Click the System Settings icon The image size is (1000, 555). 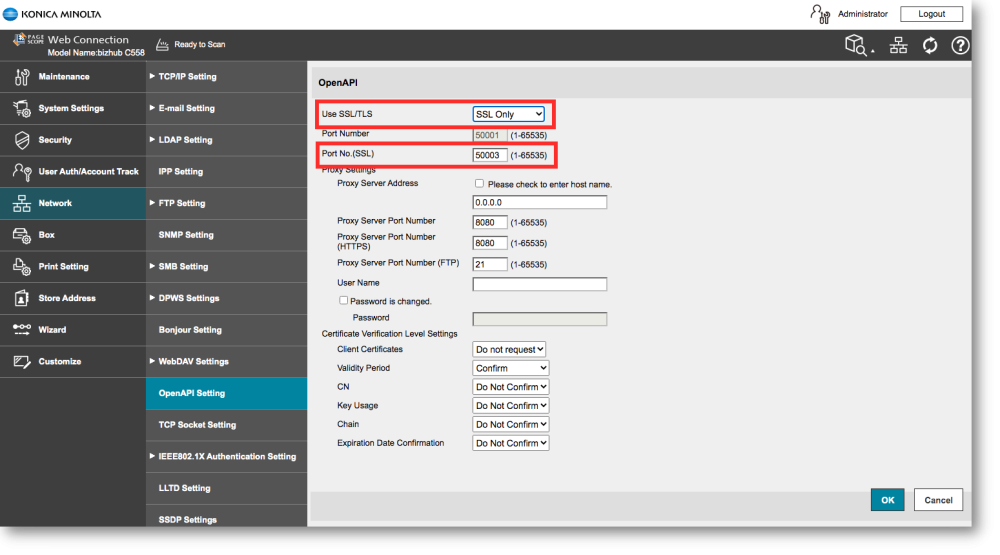click(22, 108)
